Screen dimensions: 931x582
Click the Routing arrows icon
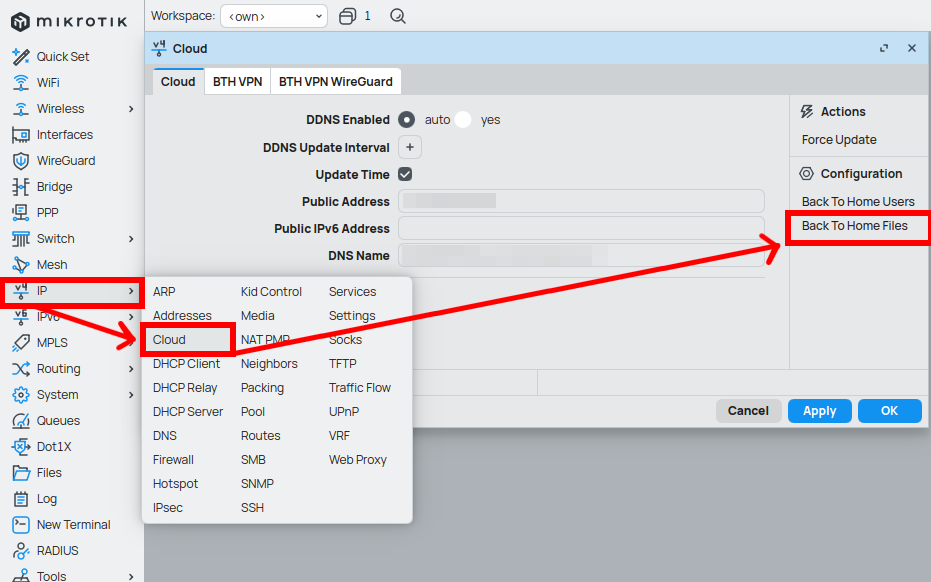click(x=21, y=369)
